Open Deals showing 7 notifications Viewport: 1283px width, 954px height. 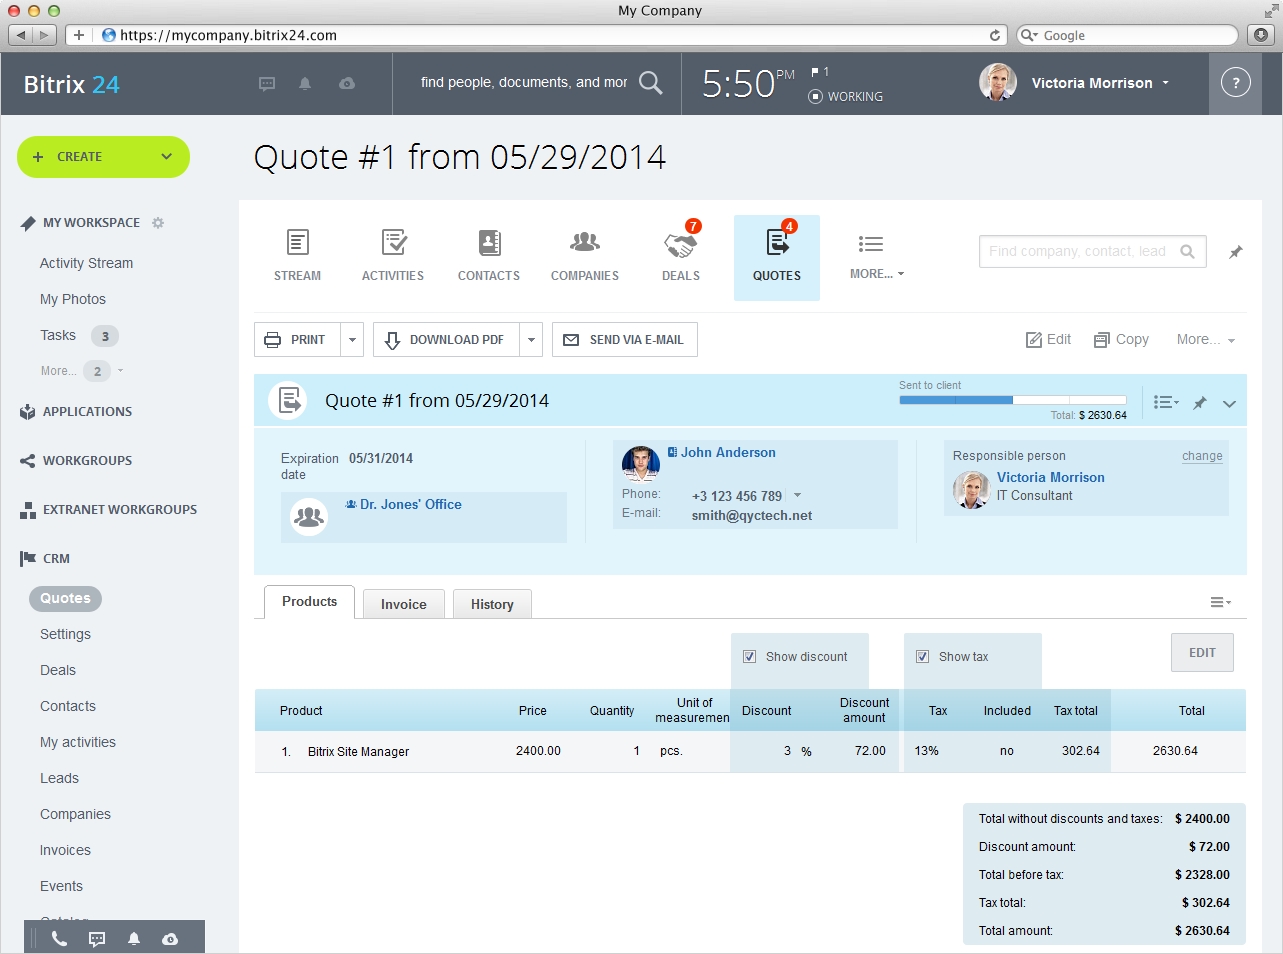click(x=680, y=252)
